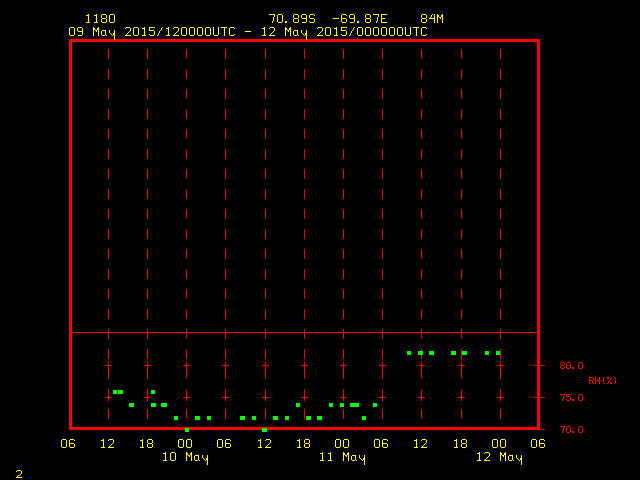Click the "10 May" date label
Screen dimensions: 640x480
point(185,457)
